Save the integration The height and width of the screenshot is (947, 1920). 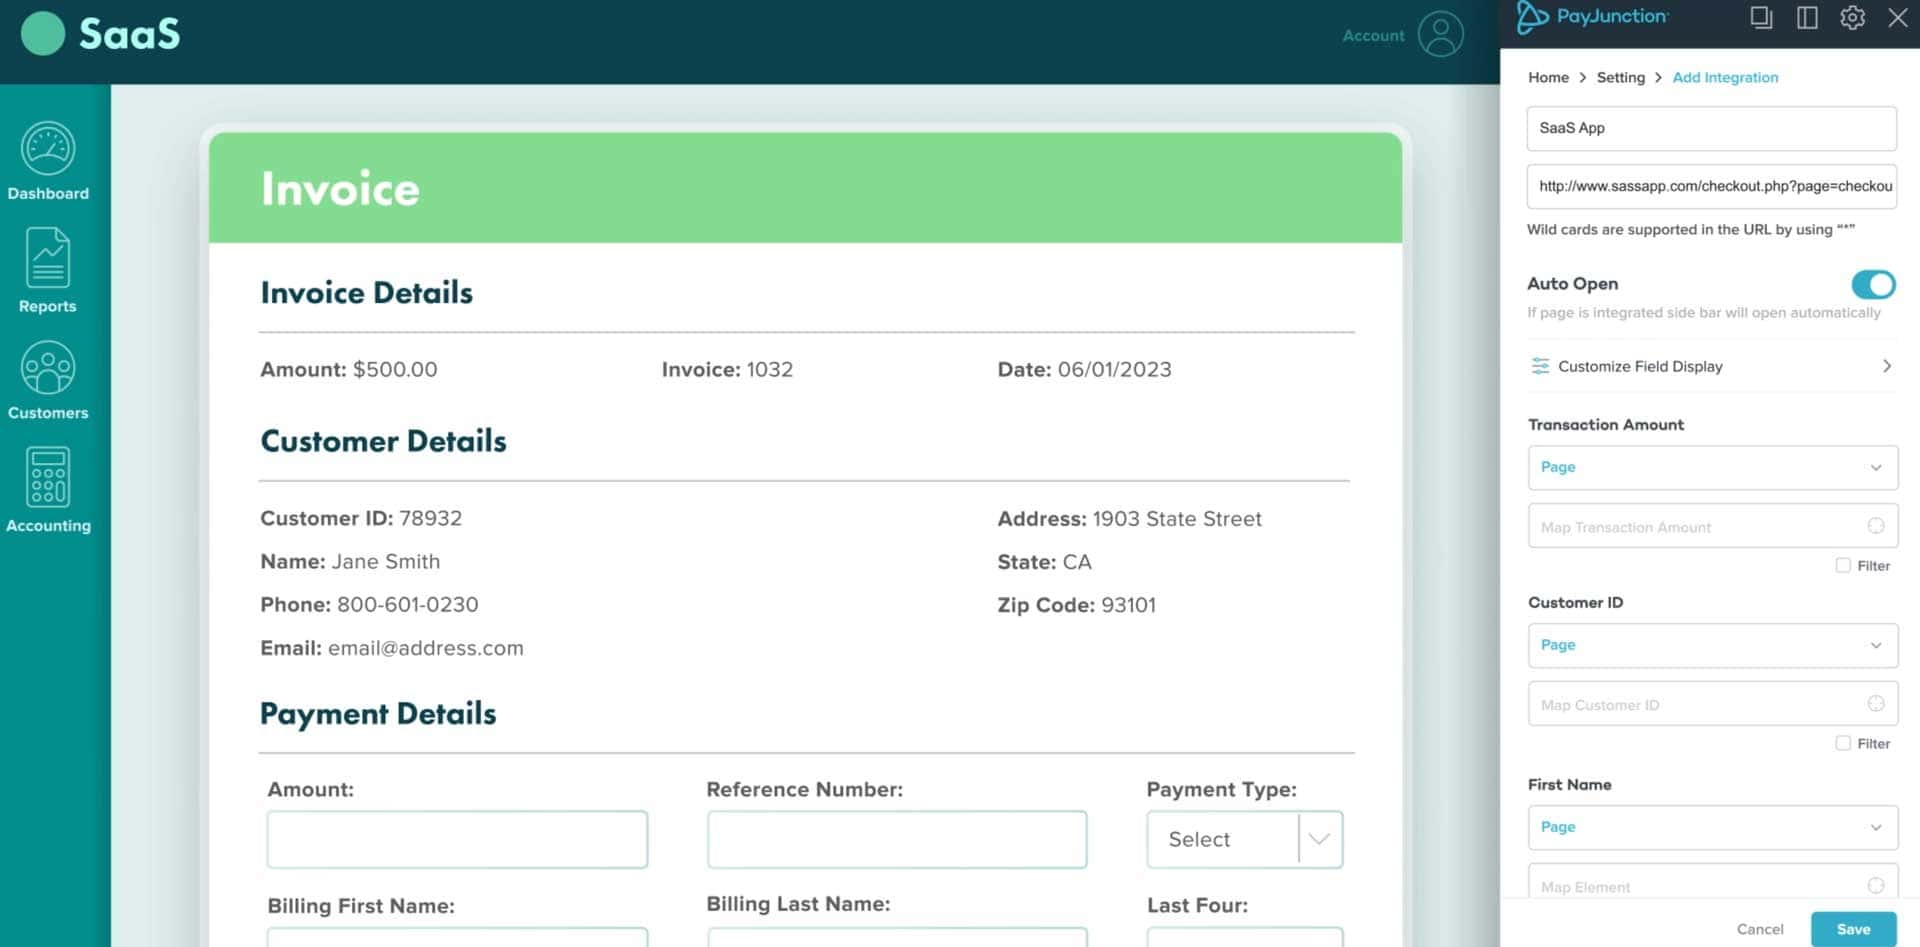pyautogui.click(x=1853, y=929)
